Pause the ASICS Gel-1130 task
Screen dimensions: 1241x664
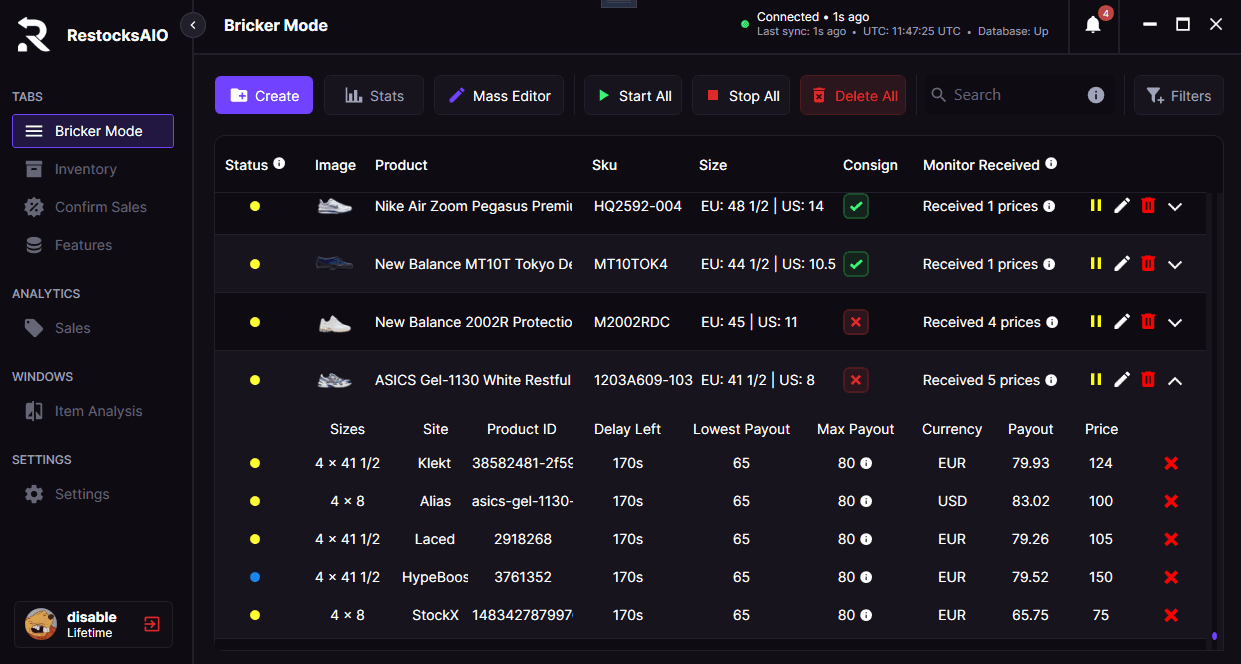pos(1096,380)
